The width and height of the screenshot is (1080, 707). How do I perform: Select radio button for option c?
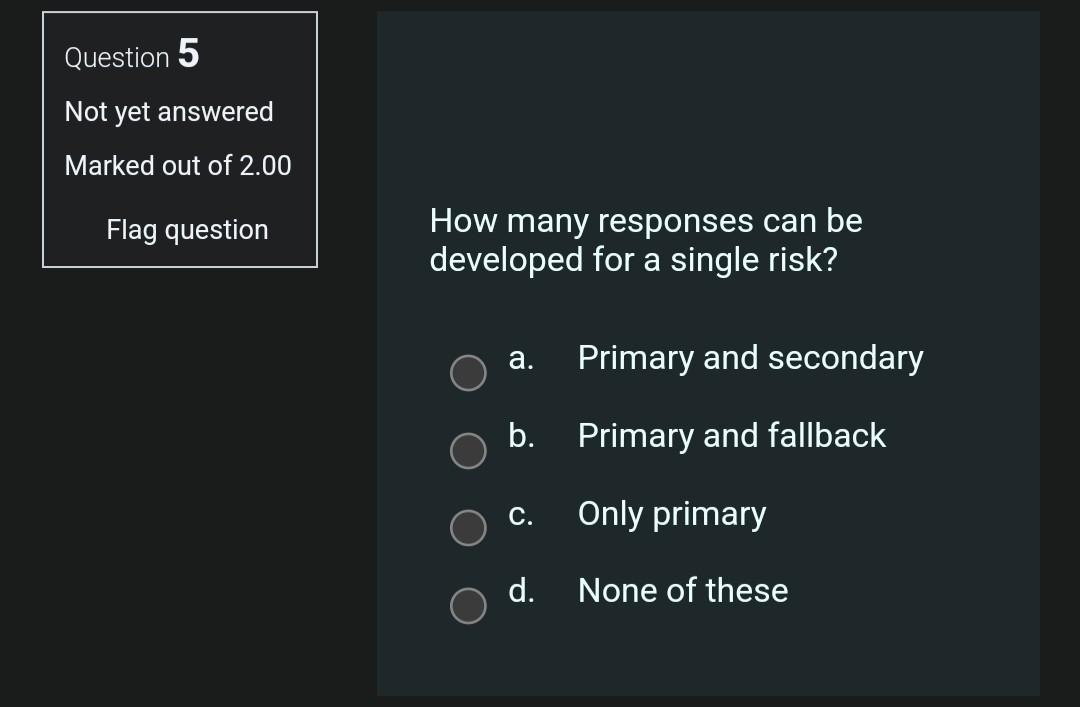point(468,528)
